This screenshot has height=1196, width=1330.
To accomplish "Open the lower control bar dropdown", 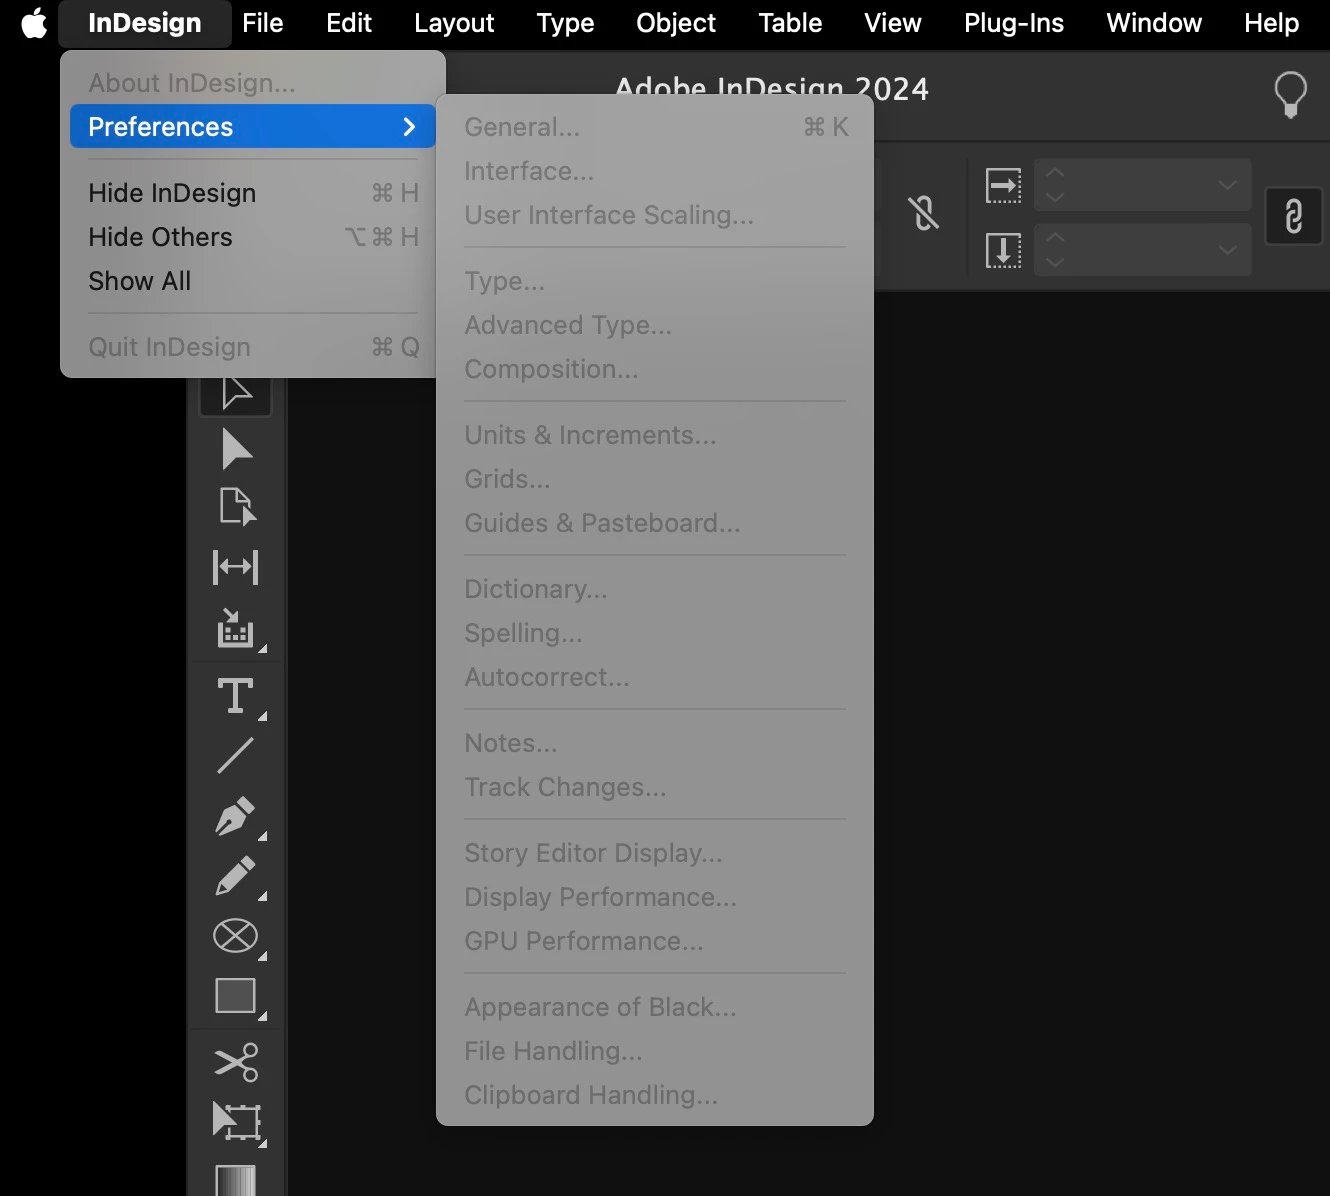I will [x=1227, y=250].
